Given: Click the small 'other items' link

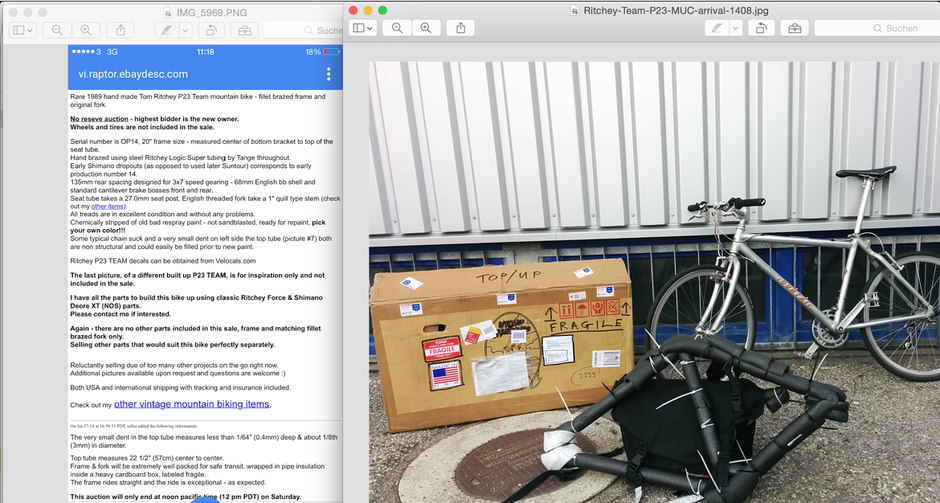Looking at the screenshot, I should [107, 206].
